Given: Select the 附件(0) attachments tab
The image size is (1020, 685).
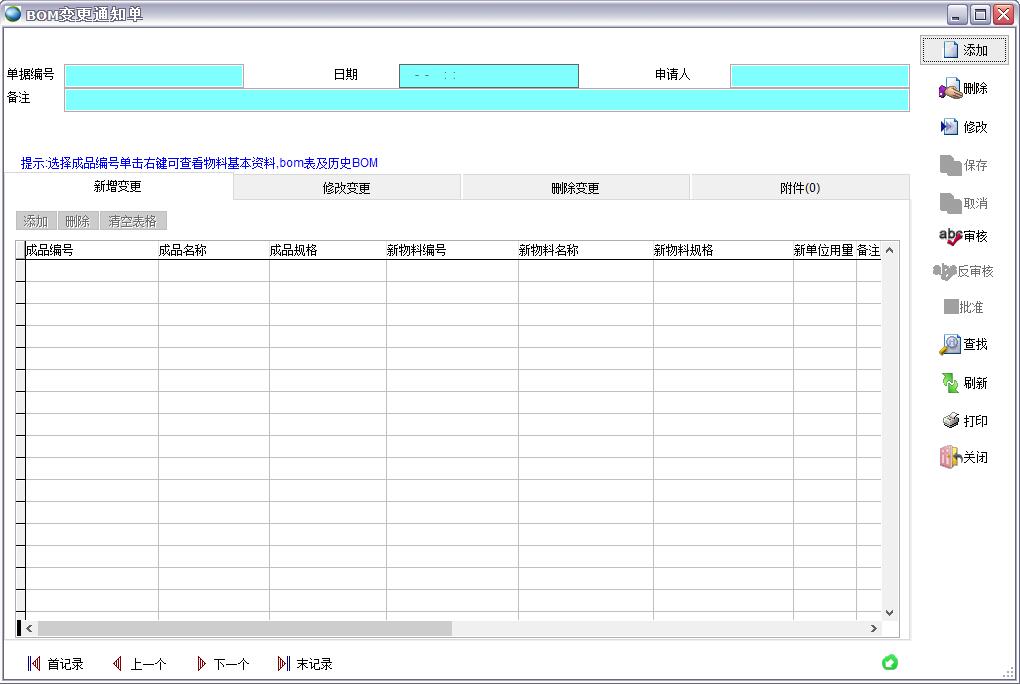Looking at the screenshot, I should [800, 188].
